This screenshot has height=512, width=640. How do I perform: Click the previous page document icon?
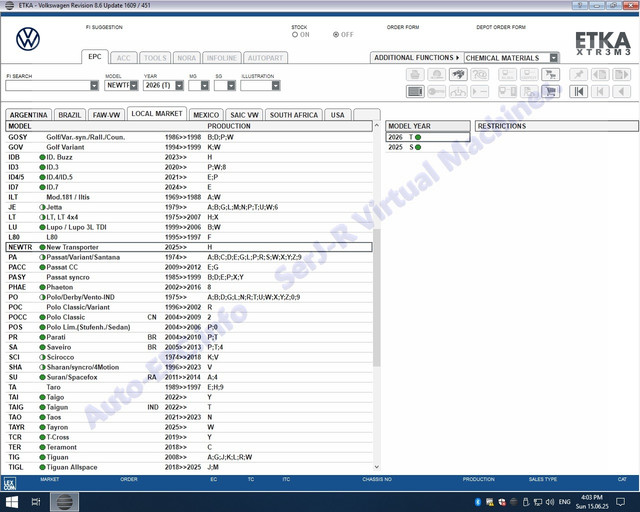click(x=600, y=75)
